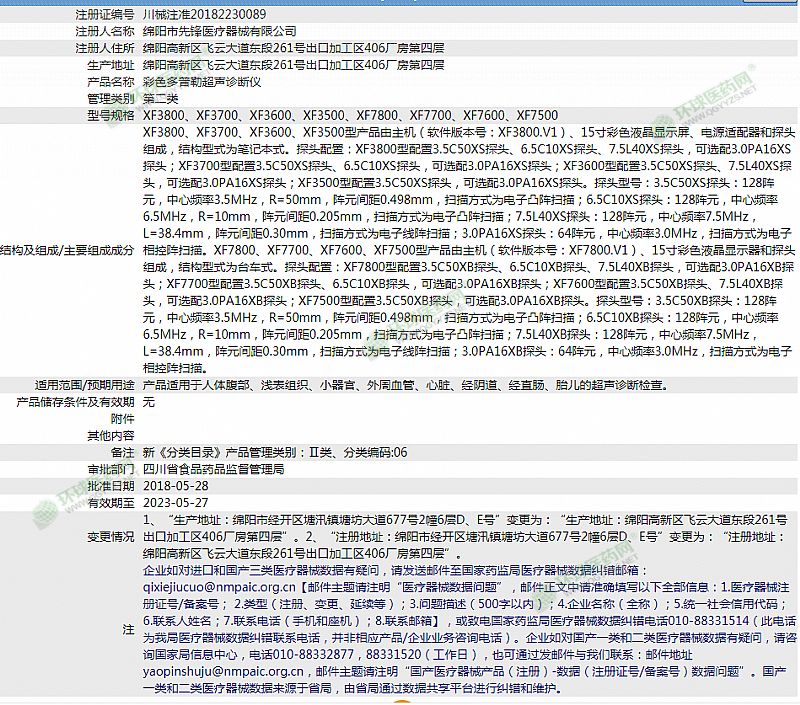Click the 型号规格 row label
The width and height of the screenshot is (800, 705).
click(x=110, y=116)
